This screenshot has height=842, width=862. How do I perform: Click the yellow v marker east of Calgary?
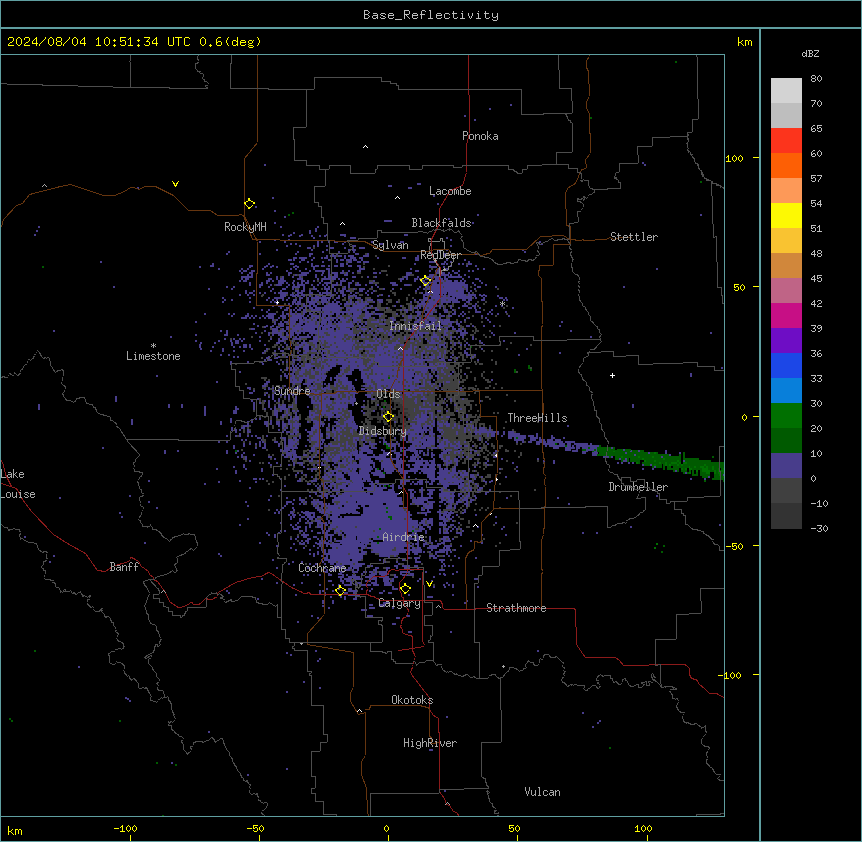pos(429,584)
